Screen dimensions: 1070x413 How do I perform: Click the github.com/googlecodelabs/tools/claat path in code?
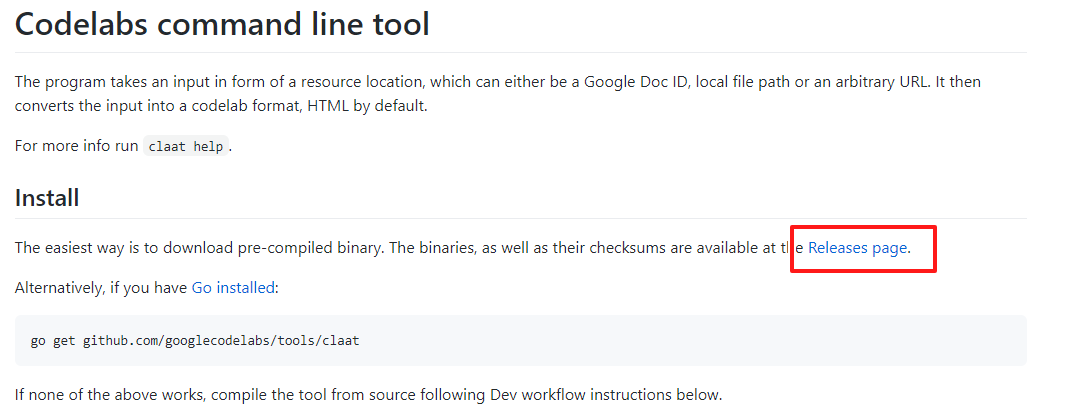point(221,340)
